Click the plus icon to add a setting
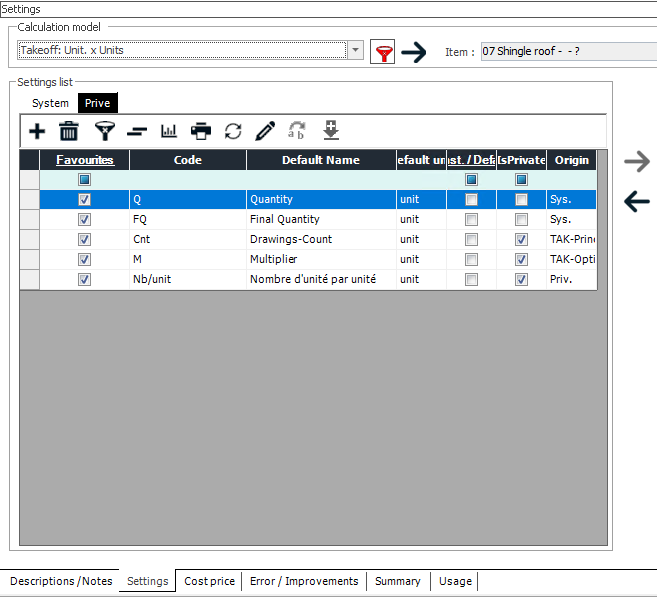Screen dimensions: 657x597 point(37,131)
